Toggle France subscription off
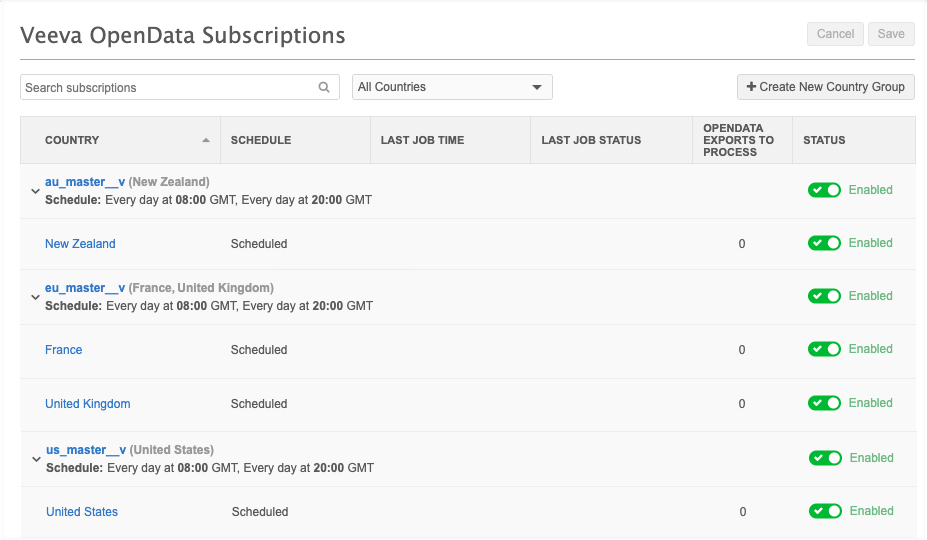Image resolution: width=927 pixels, height=540 pixels. pyautogui.click(x=824, y=349)
